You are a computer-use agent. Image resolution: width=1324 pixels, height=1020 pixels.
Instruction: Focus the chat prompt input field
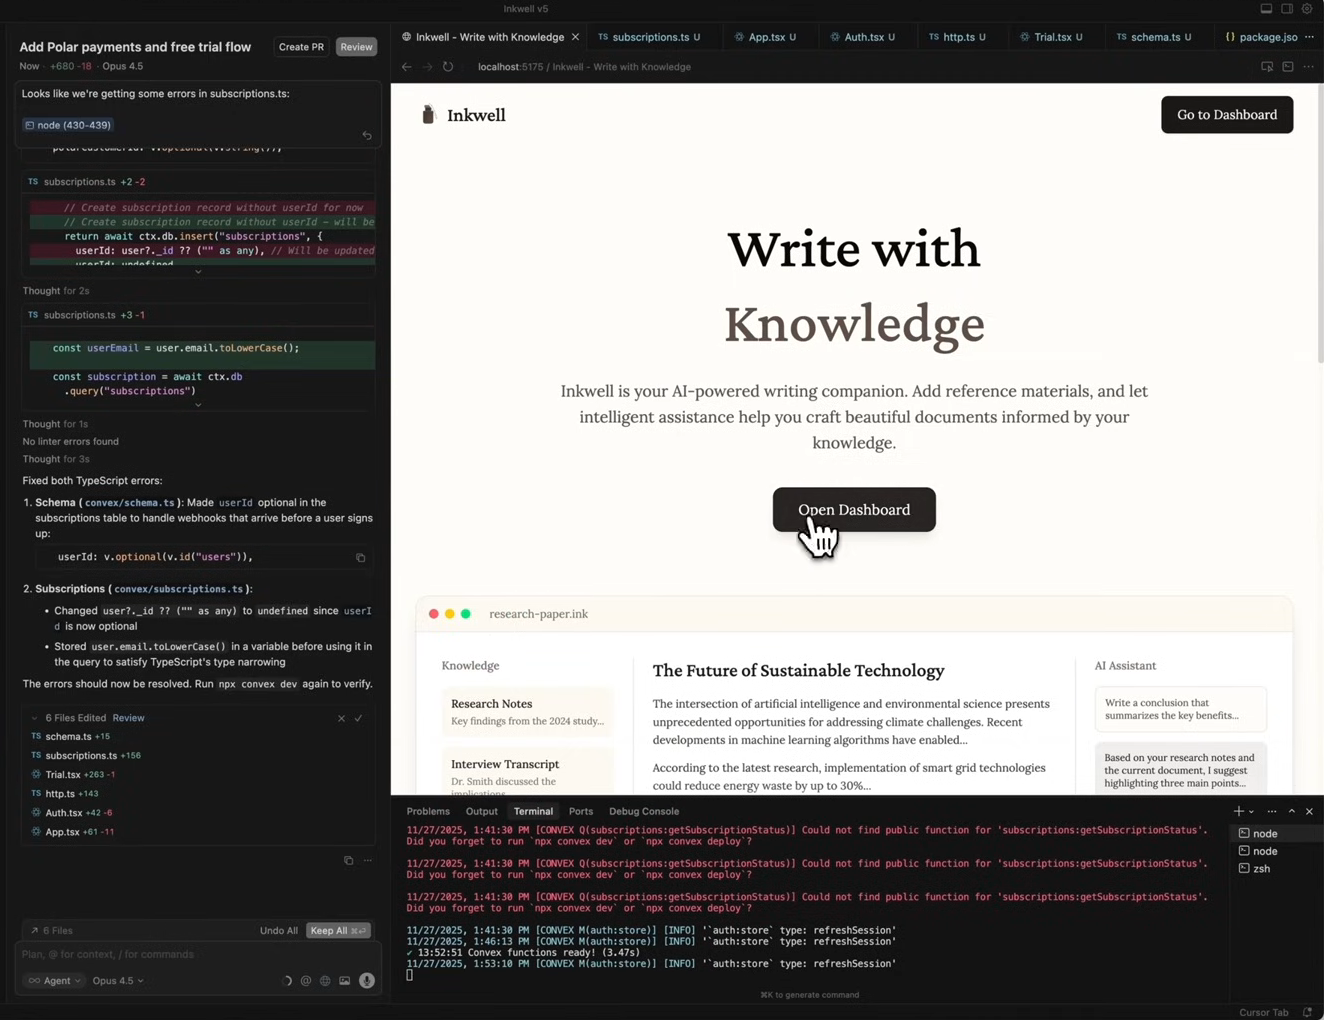point(196,955)
